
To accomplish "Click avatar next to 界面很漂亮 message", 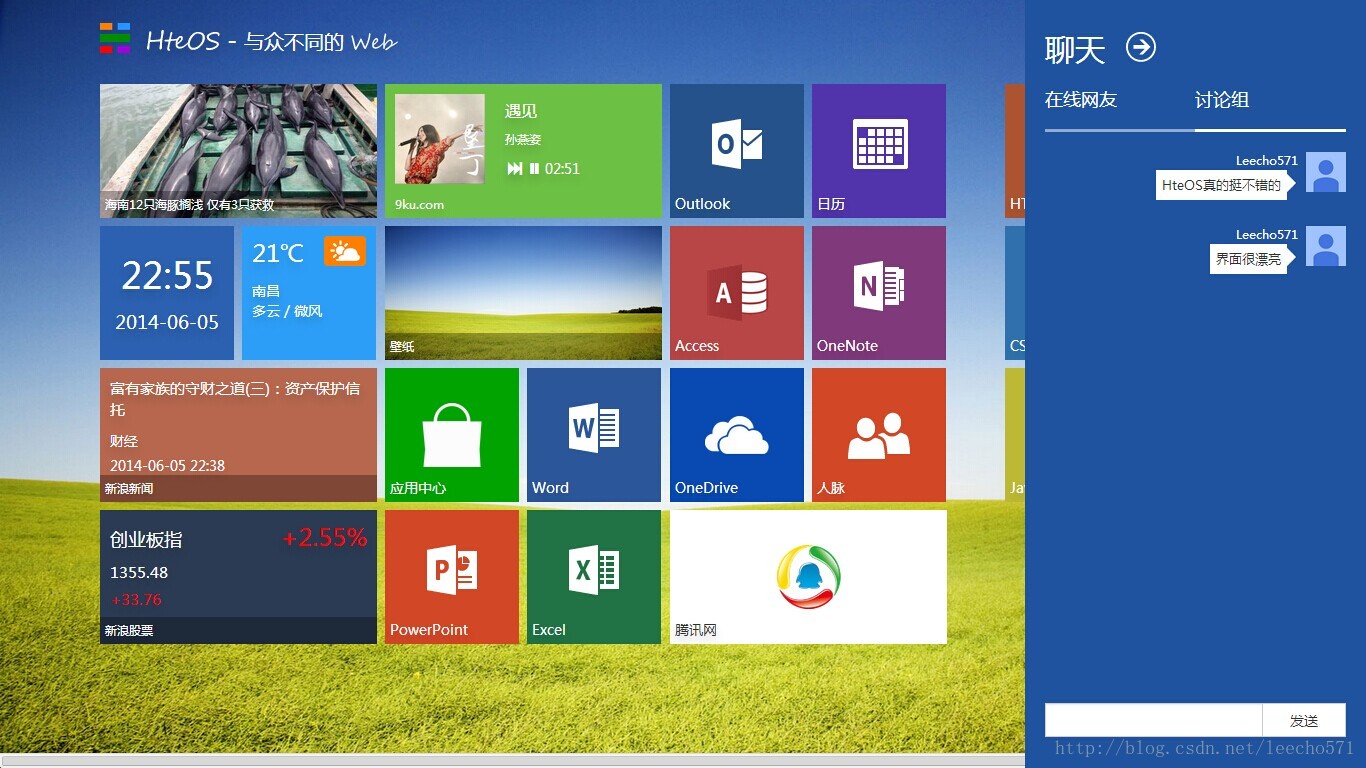I will pos(1326,246).
